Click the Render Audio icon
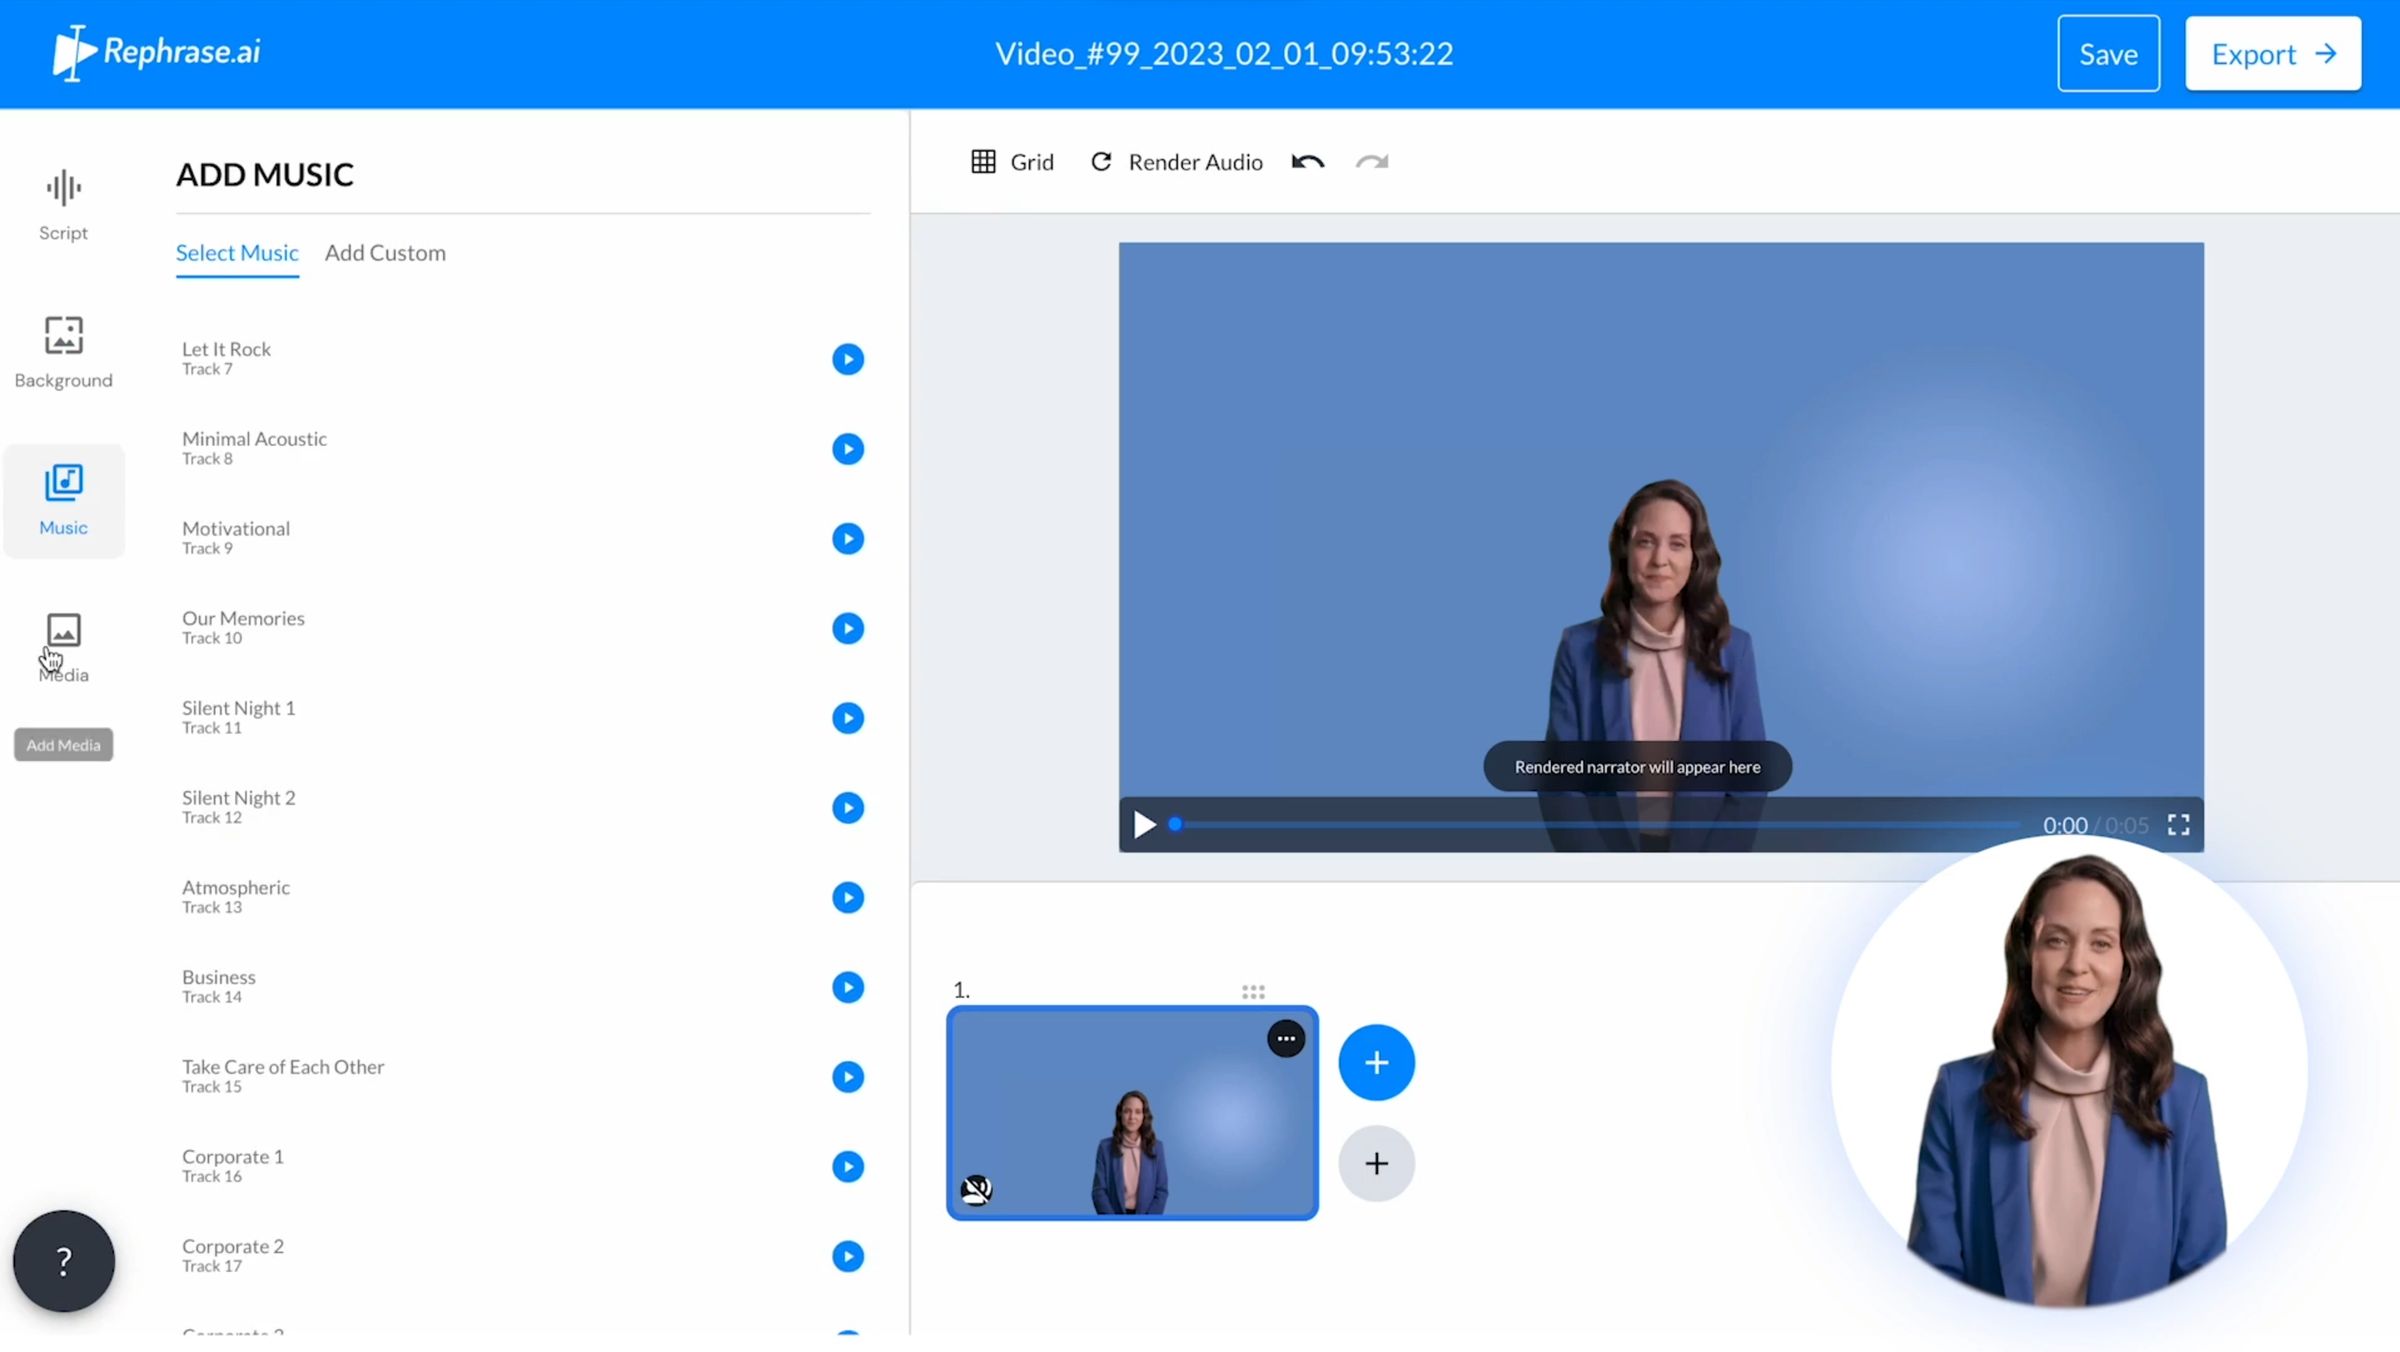The image size is (2400, 1352). (x=1101, y=161)
